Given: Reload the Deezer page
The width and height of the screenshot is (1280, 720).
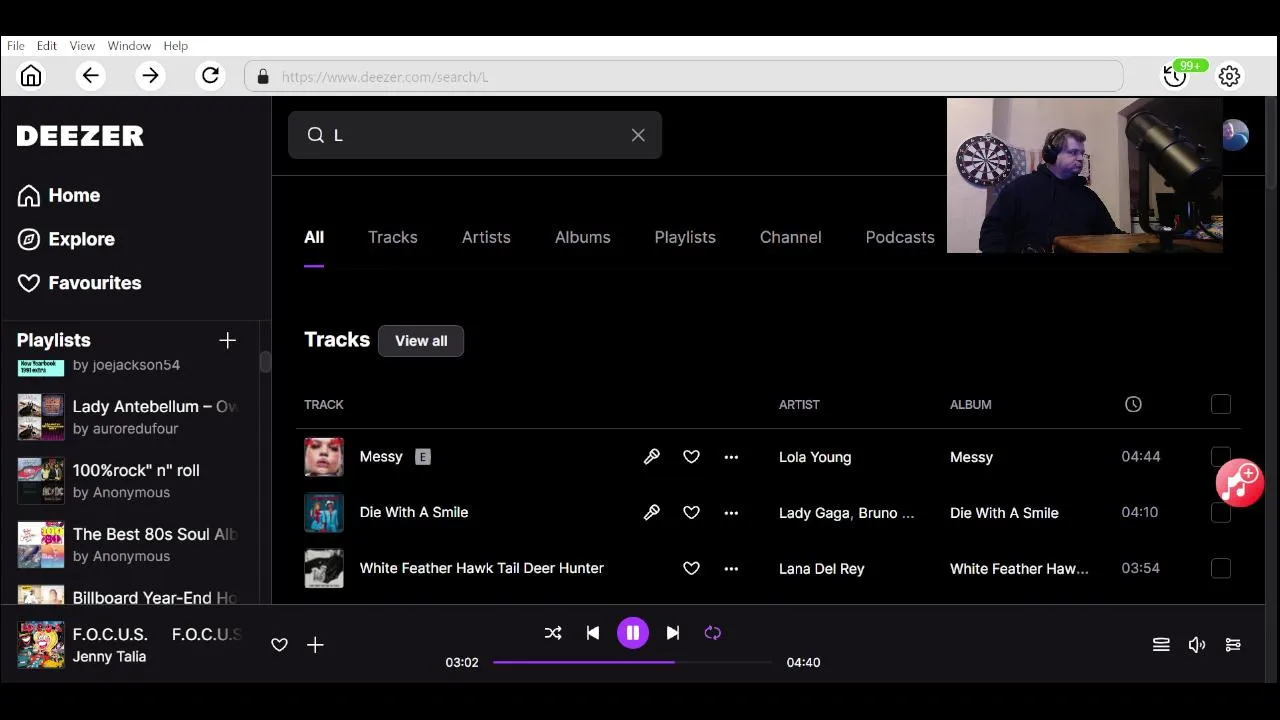Looking at the screenshot, I should tap(210, 76).
